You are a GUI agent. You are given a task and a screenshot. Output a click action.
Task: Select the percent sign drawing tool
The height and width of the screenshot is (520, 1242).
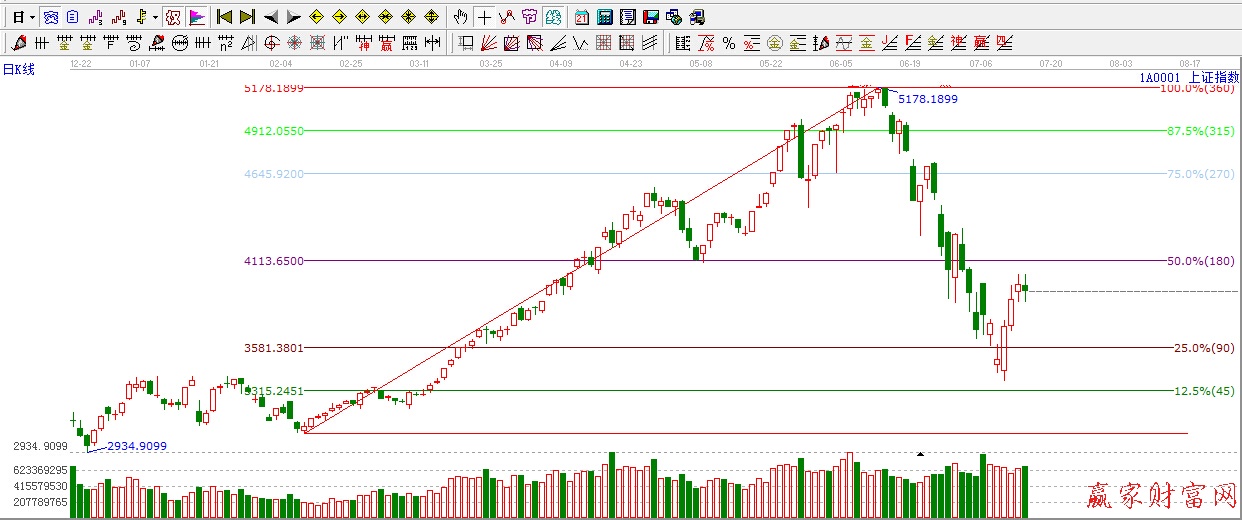728,43
